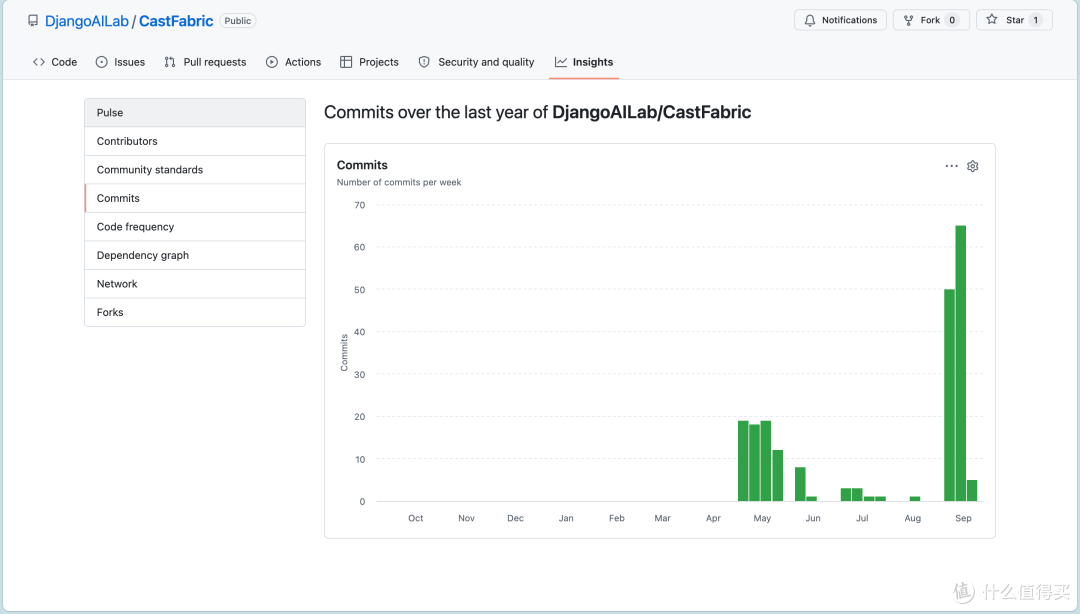Click the Commits chart title
This screenshot has height=614, width=1080.
(x=362, y=165)
